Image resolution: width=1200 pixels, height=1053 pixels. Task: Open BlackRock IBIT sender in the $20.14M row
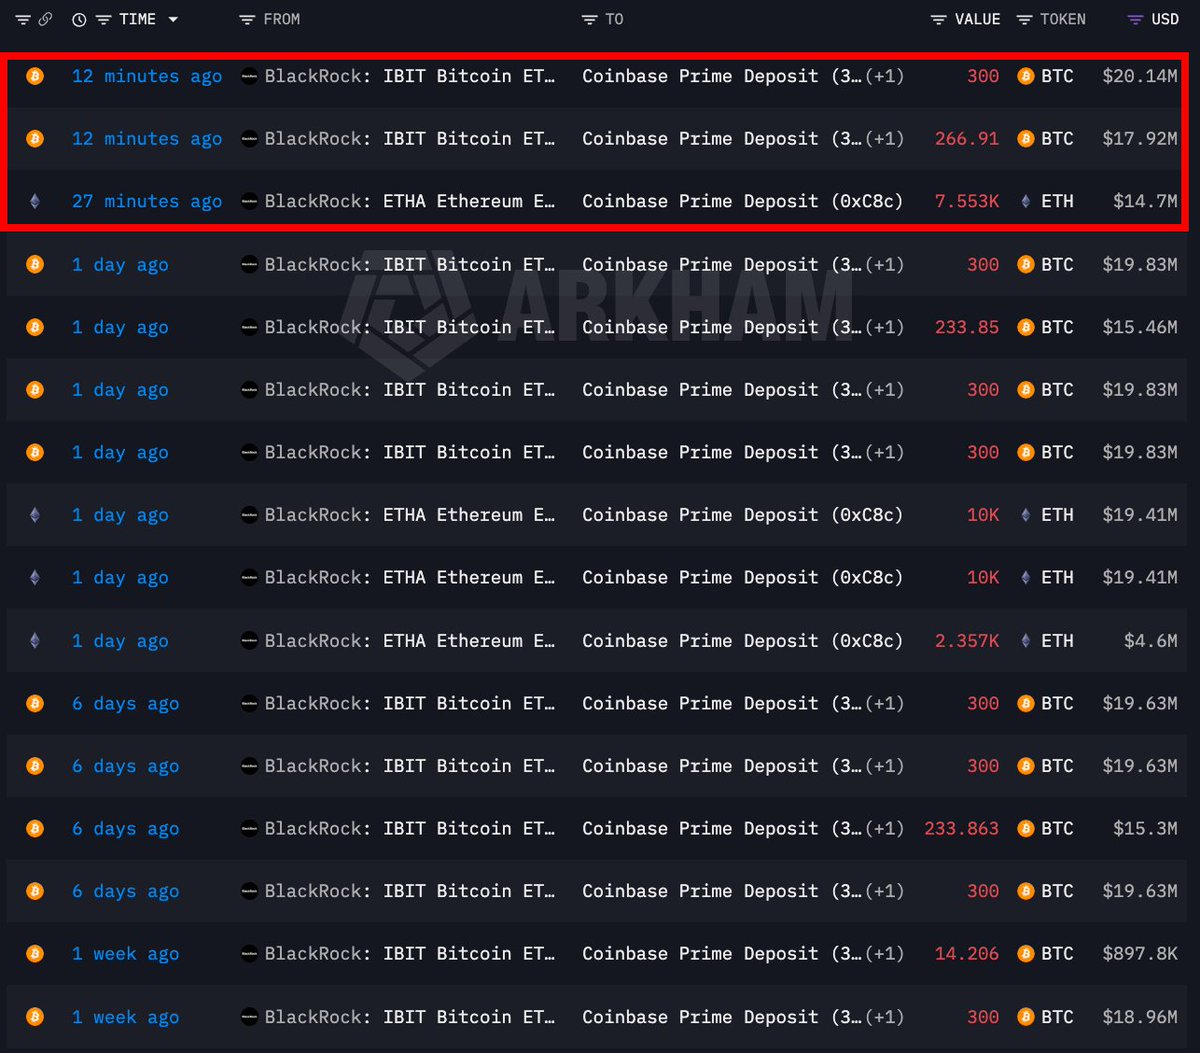410,76
